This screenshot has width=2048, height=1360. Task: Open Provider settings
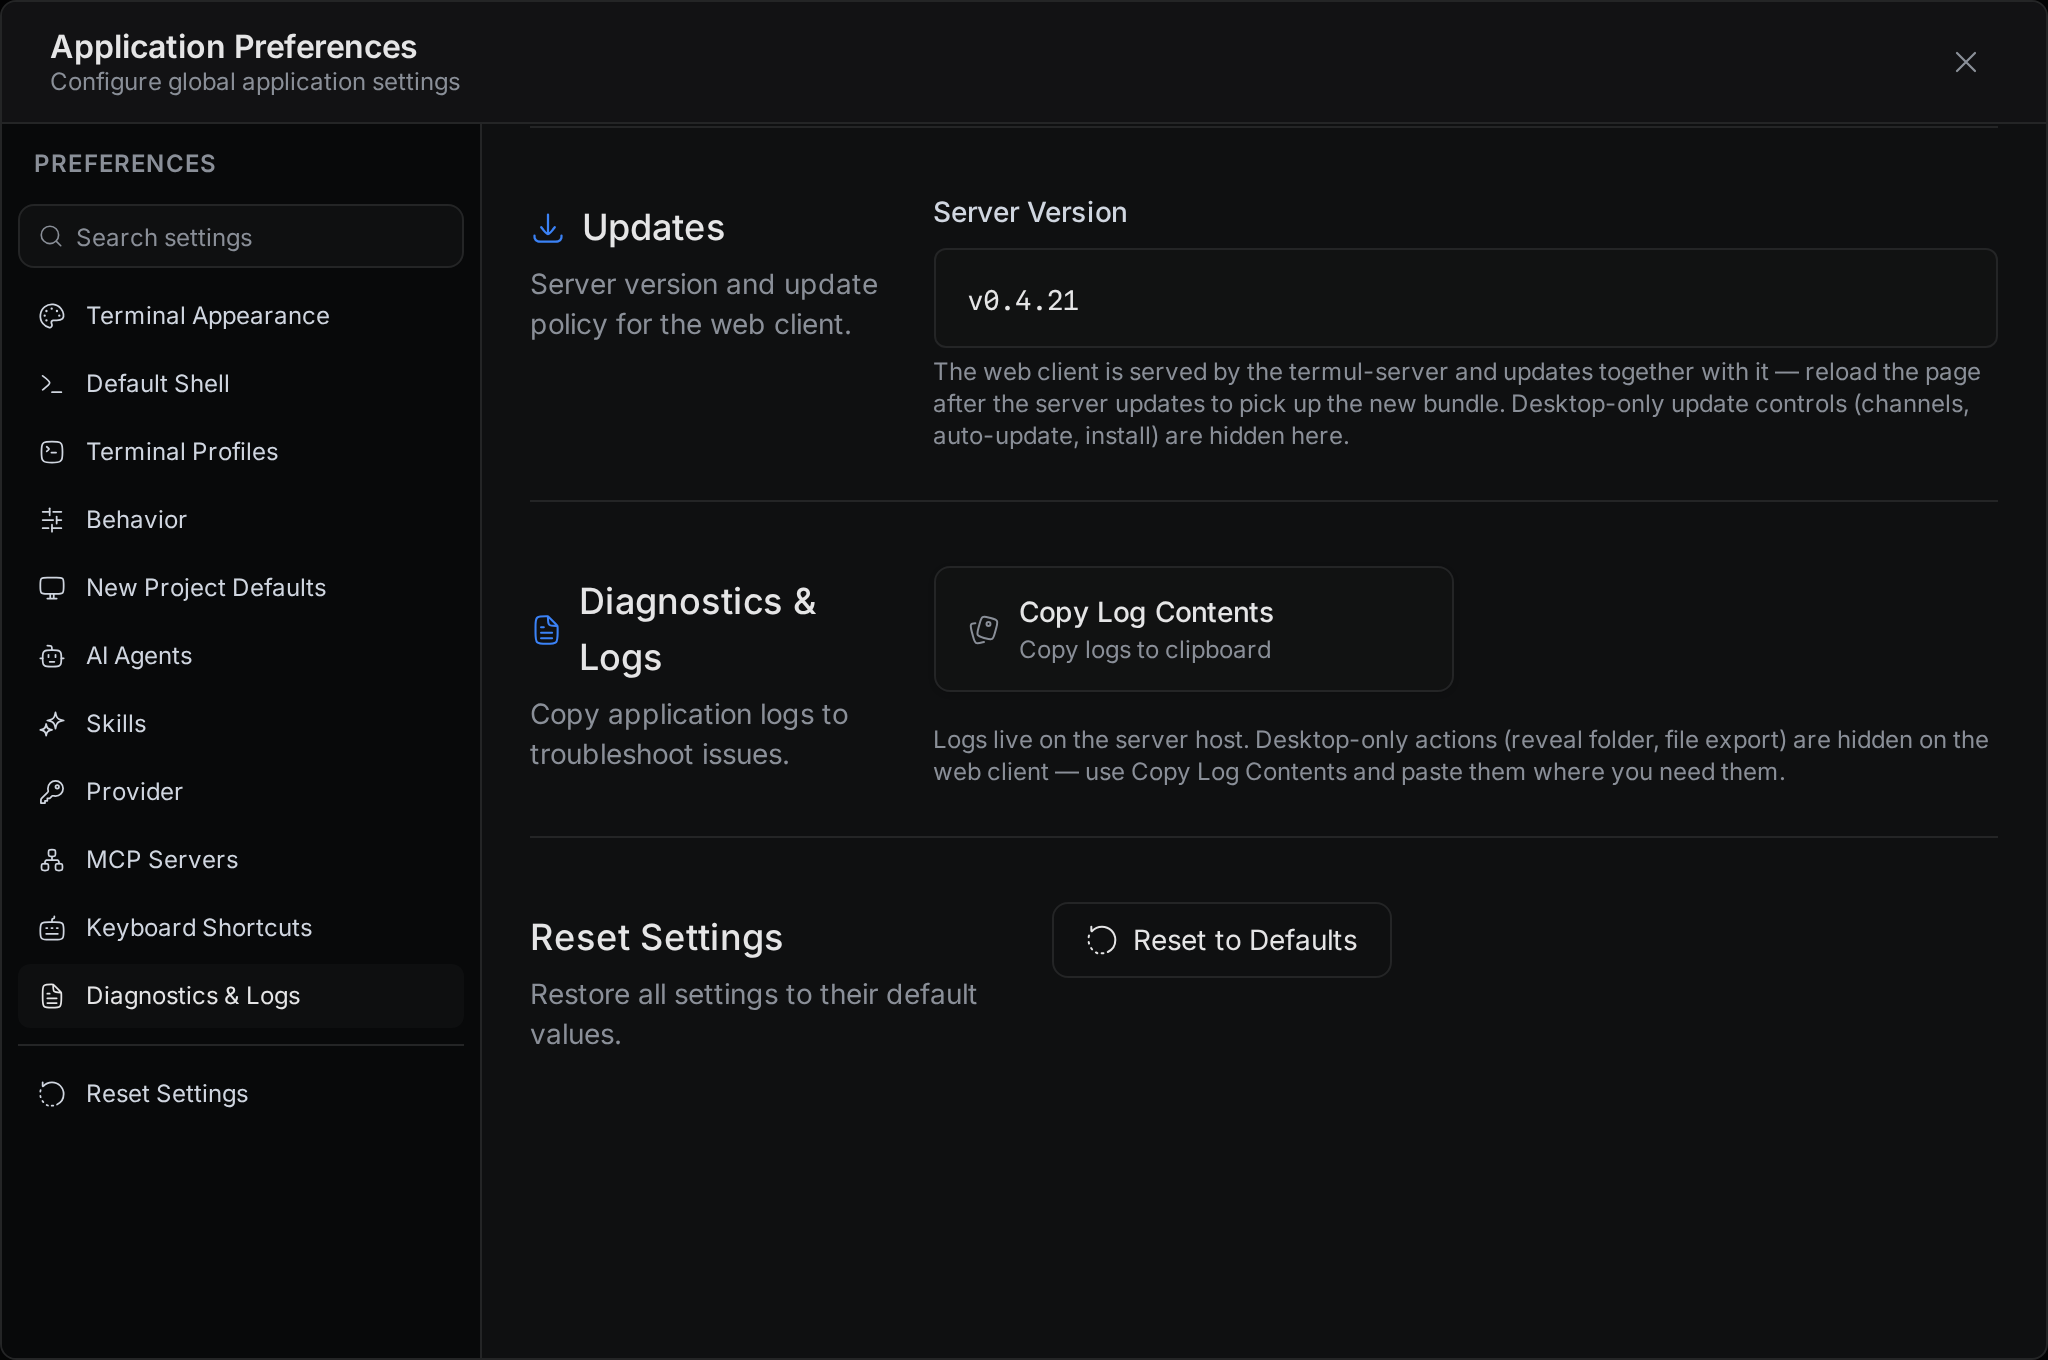click(x=241, y=792)
